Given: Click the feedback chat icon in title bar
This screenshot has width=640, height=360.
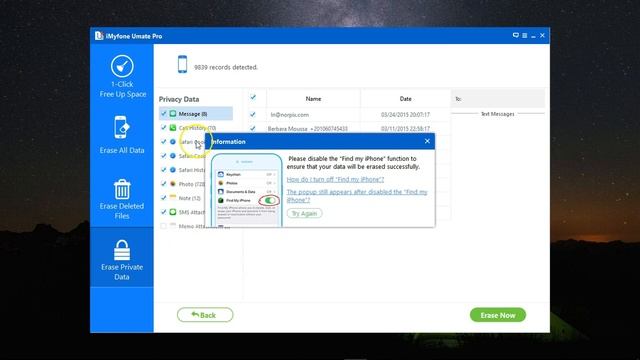Looking at the screenshot, I should pos(516,36).
